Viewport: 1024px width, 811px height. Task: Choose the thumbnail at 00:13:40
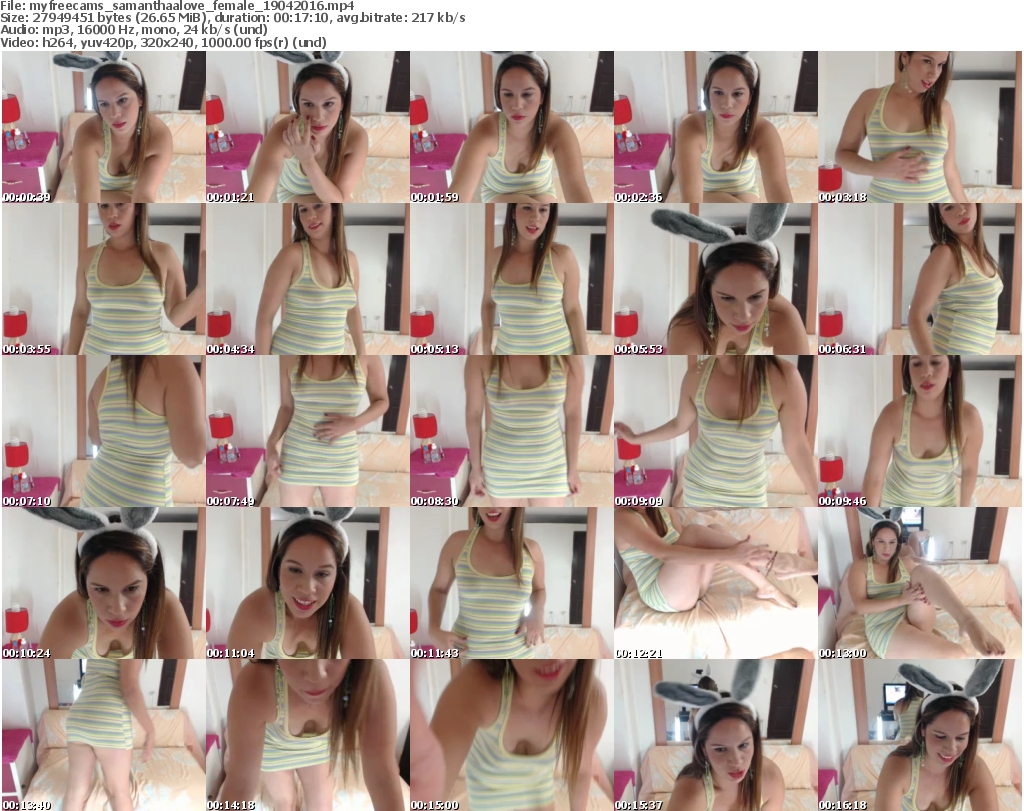(x=103, y=735)
